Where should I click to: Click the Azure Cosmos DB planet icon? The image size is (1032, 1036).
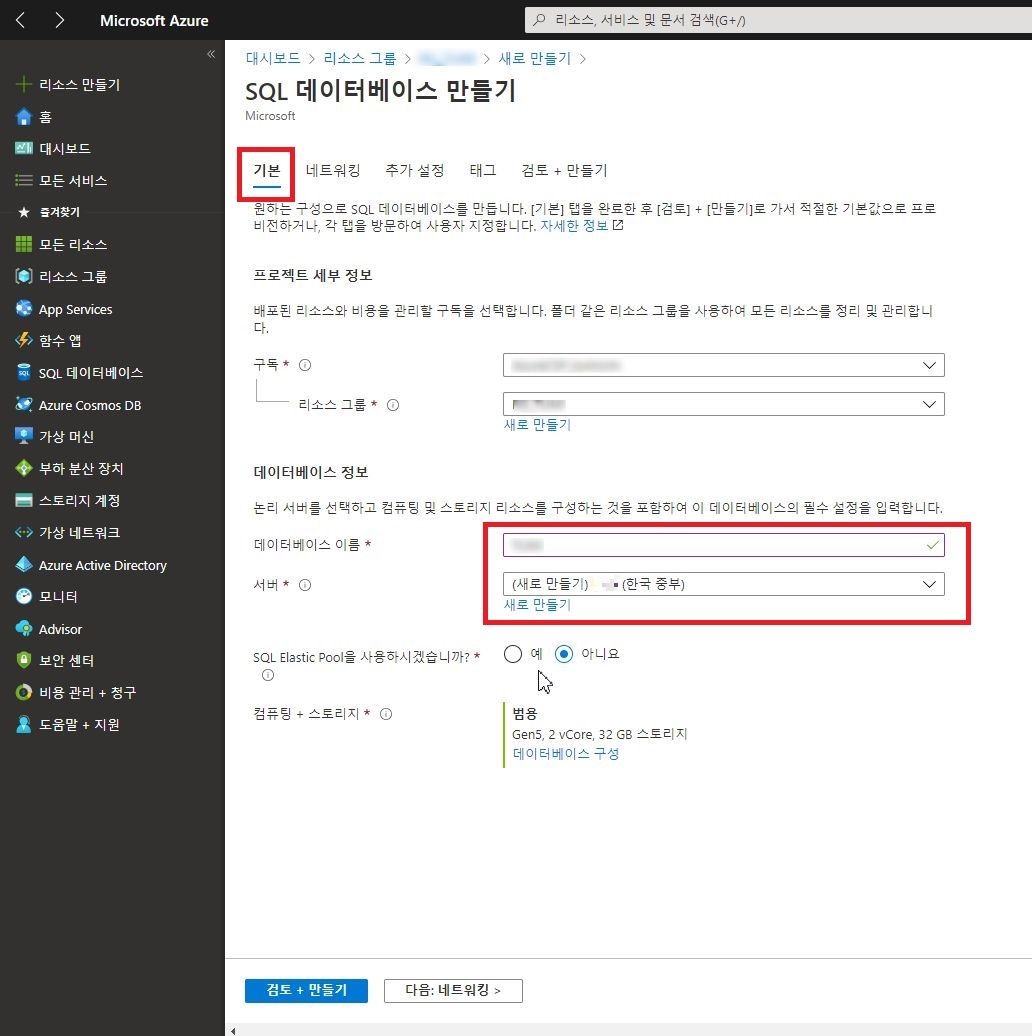coord(24,404)
